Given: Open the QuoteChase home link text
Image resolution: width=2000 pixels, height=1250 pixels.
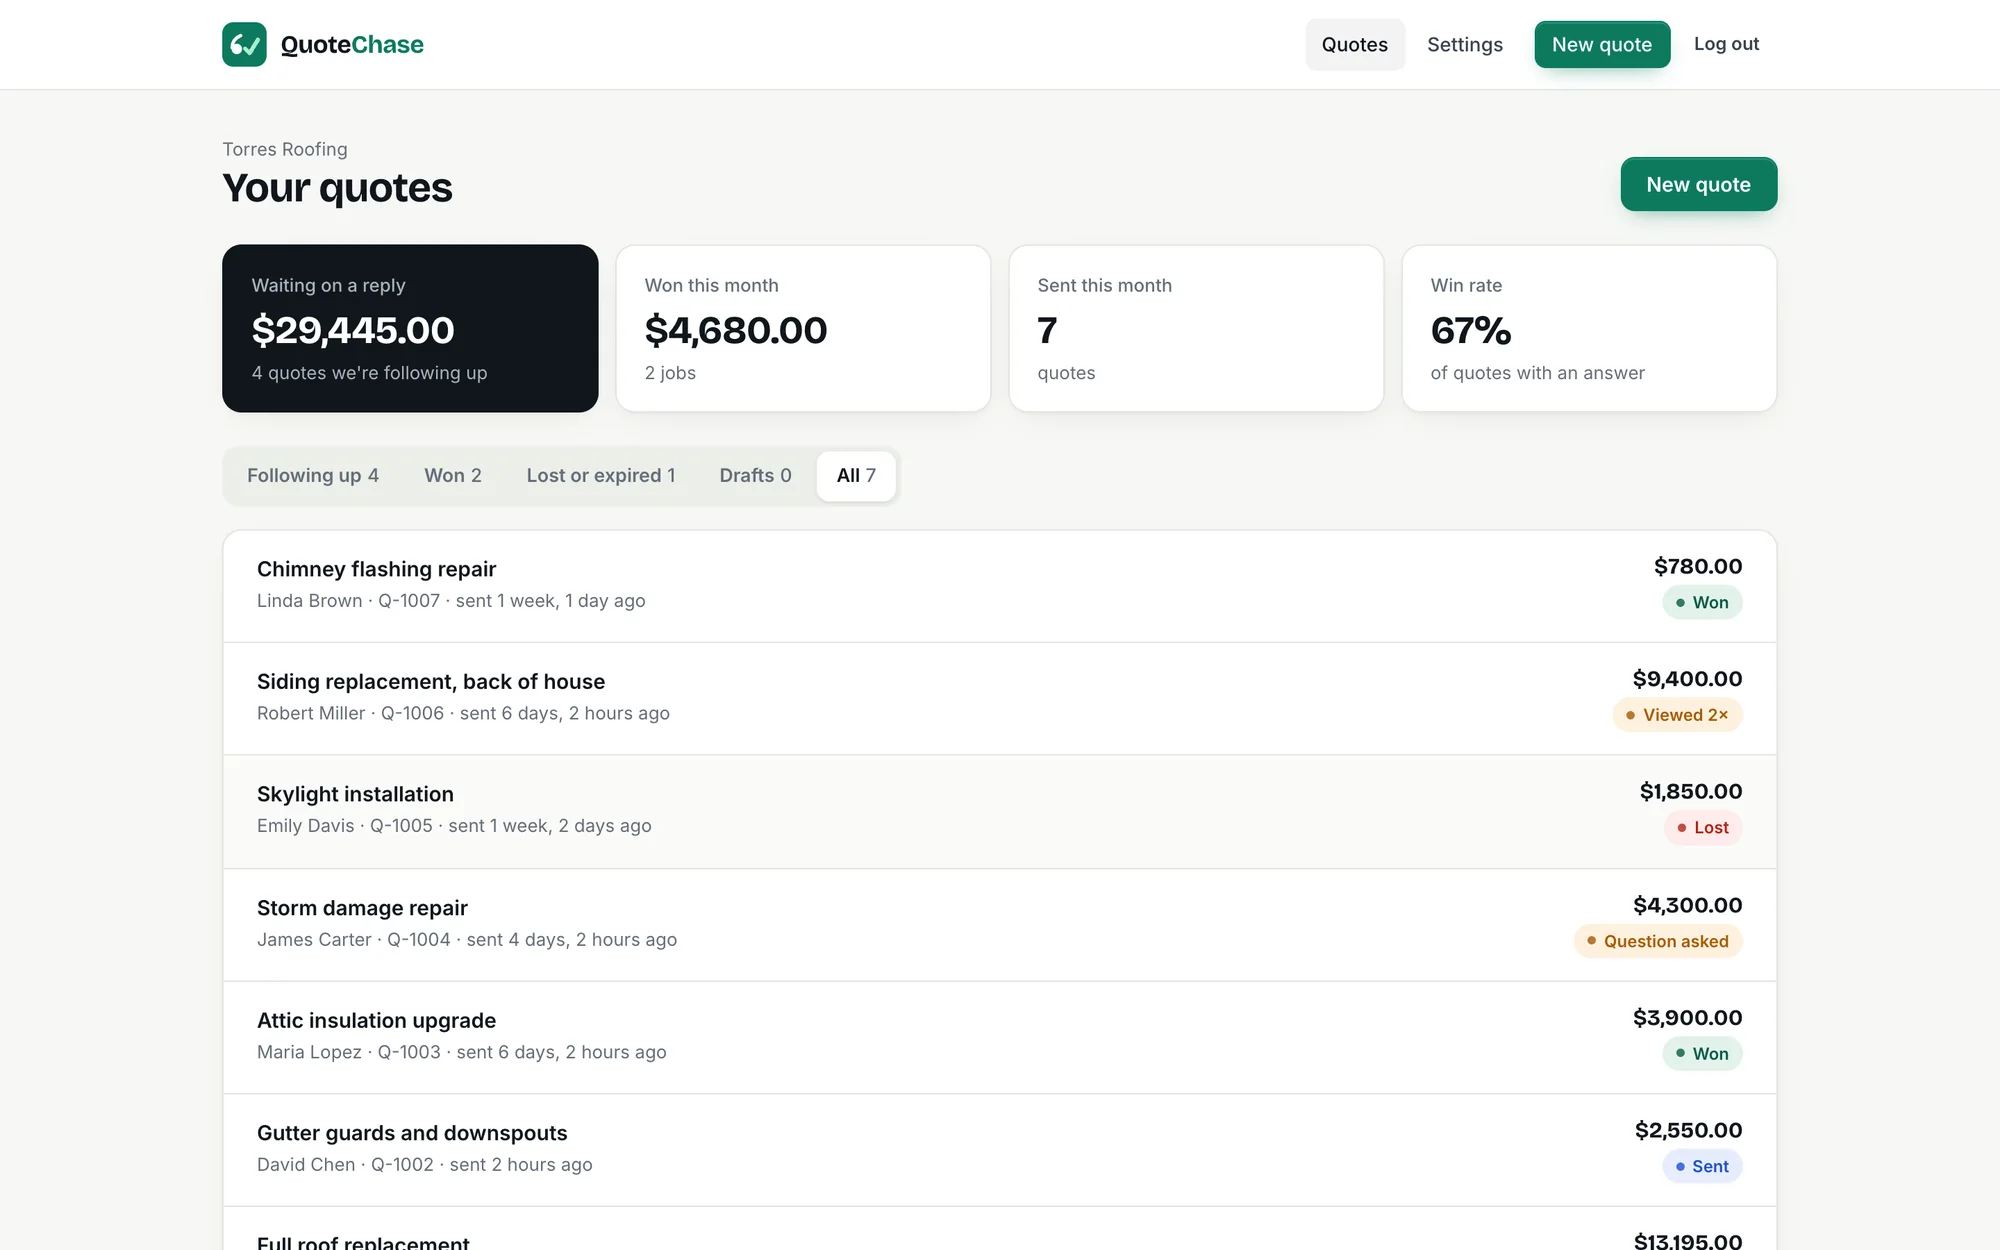Looking at the screenshot, I should coord(352,45).
